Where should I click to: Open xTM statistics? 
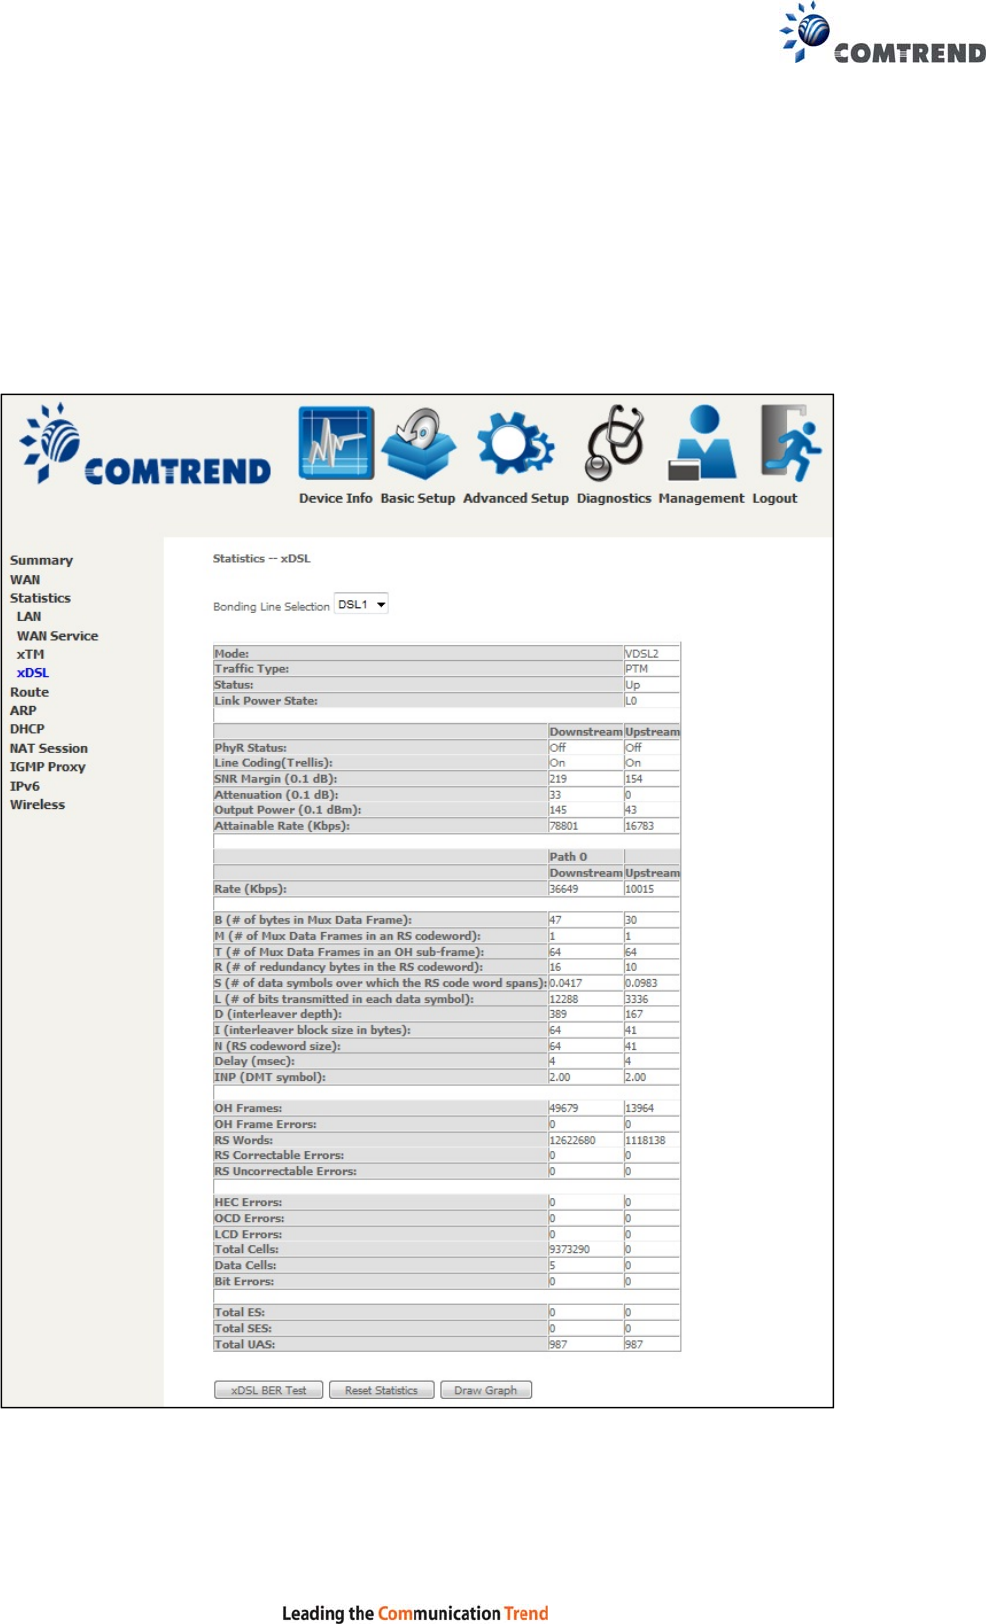click(x=30, y=654)
